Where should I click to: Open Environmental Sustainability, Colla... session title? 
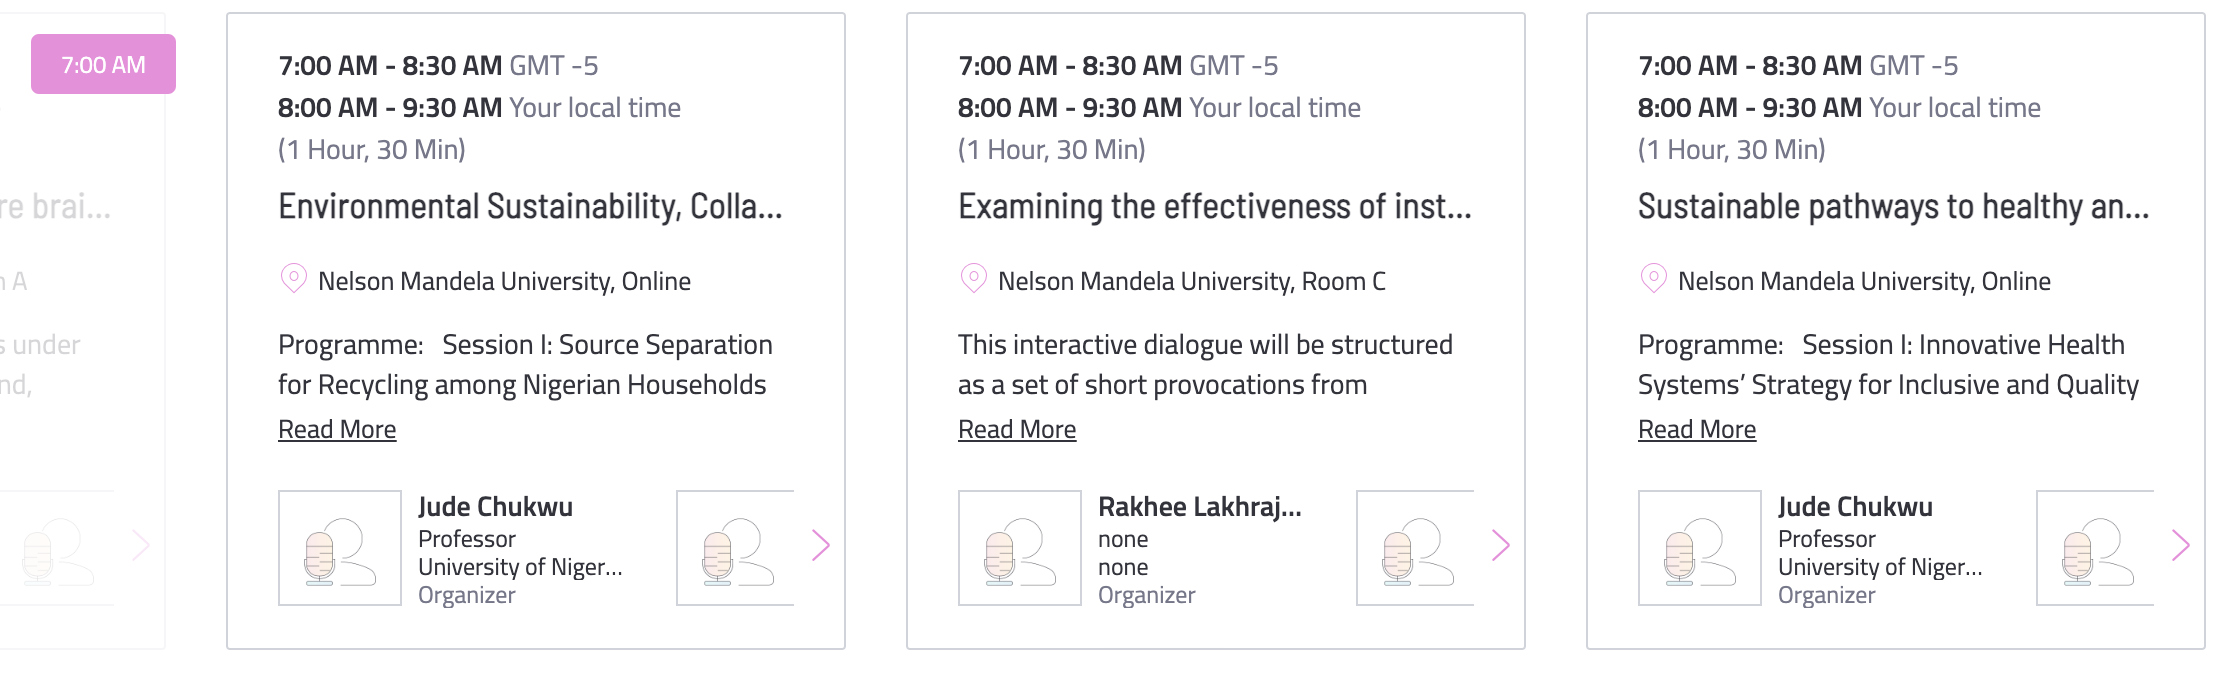[x=530, y=206]
